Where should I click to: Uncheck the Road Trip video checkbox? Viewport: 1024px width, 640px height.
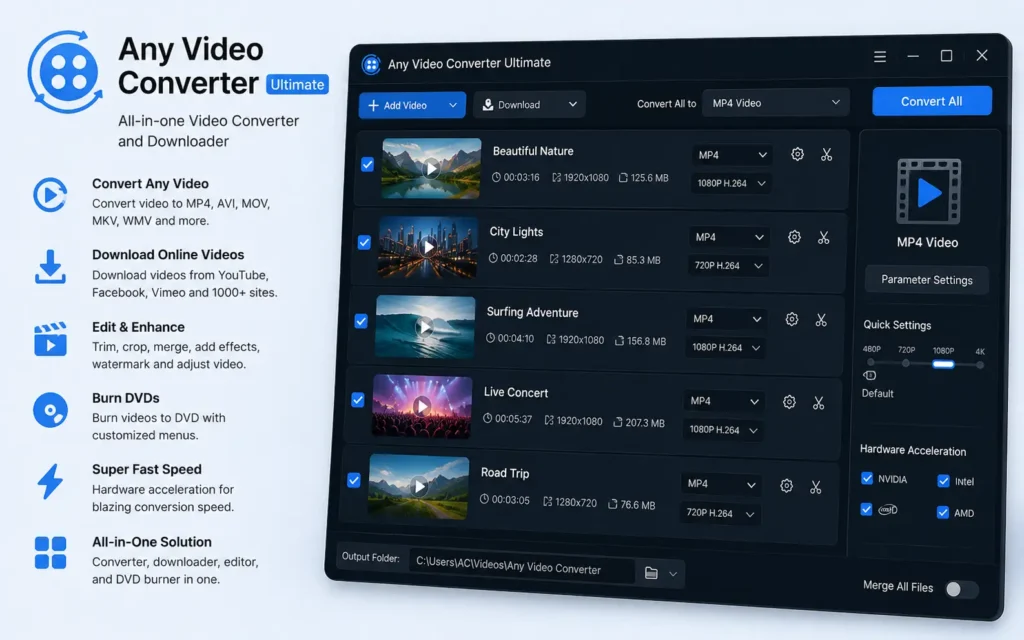[354, 481]
